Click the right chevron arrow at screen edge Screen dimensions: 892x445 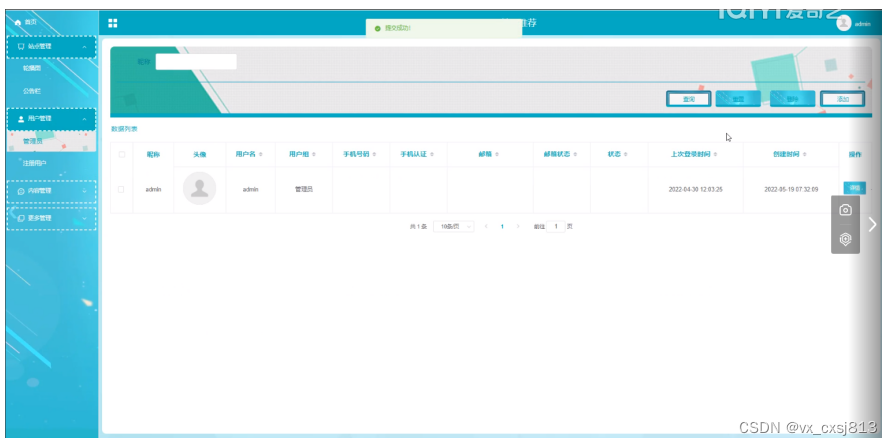873,225
